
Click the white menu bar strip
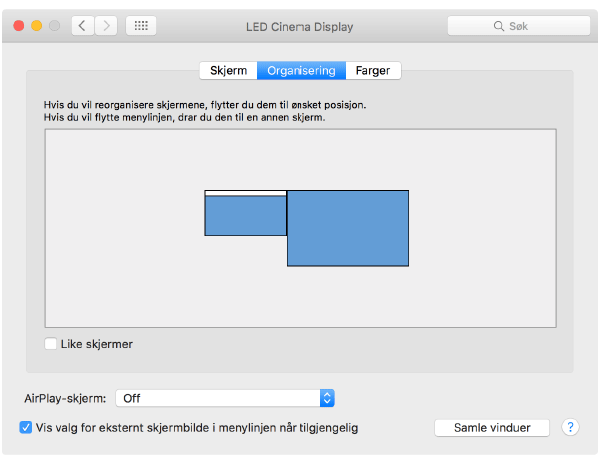pyautogui.click(x=245, y=192)
